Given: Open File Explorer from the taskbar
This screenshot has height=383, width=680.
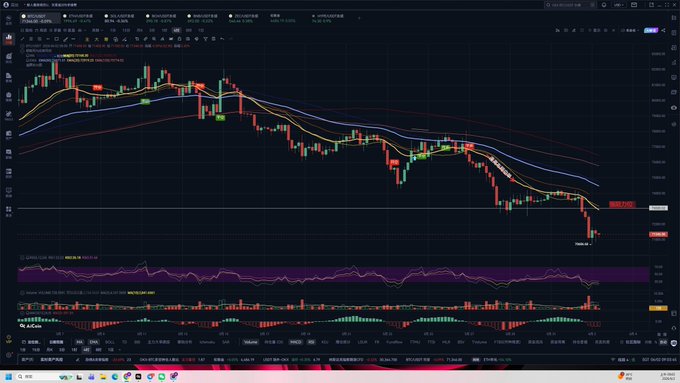Looking at the screenshot, I should [103, 376].
